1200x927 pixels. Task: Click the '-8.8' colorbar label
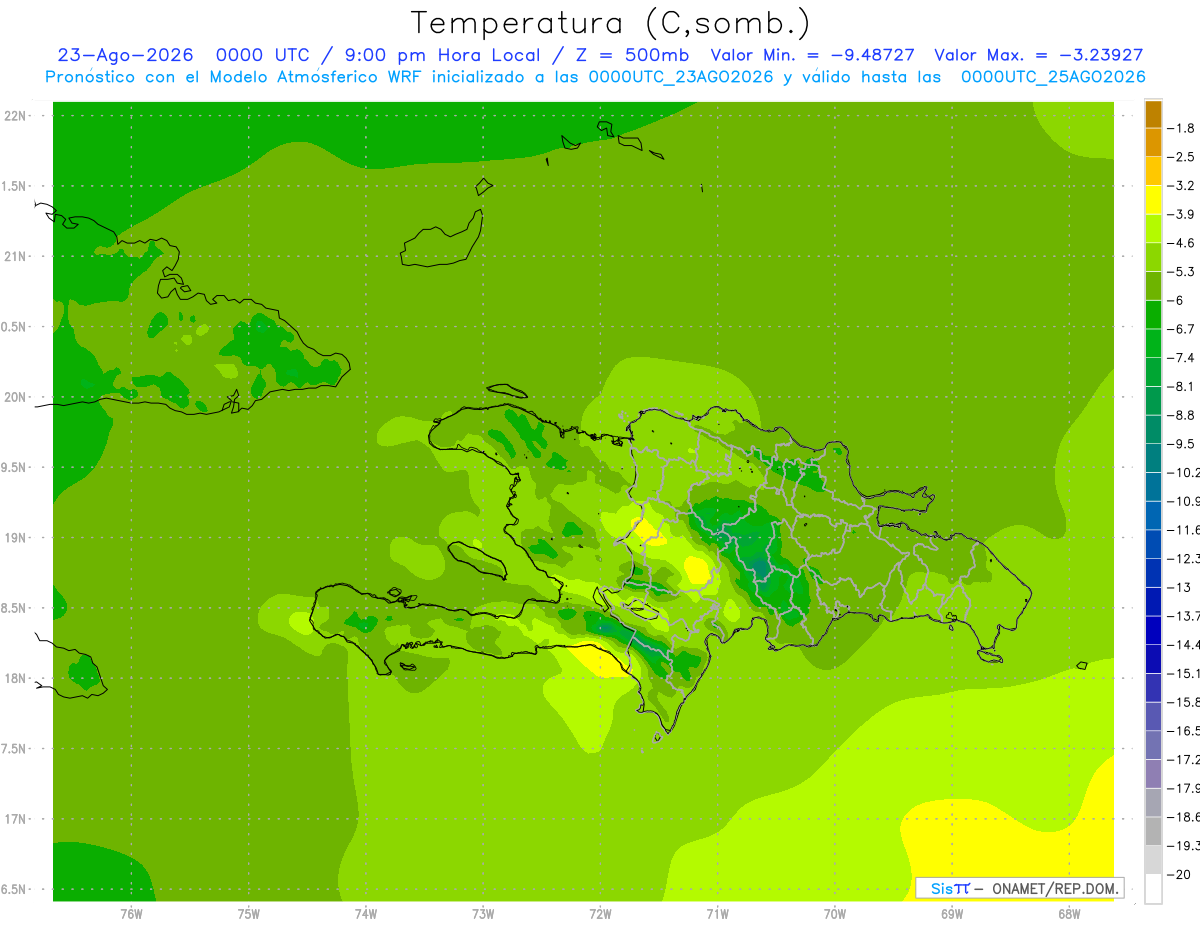pos(1183,415)
